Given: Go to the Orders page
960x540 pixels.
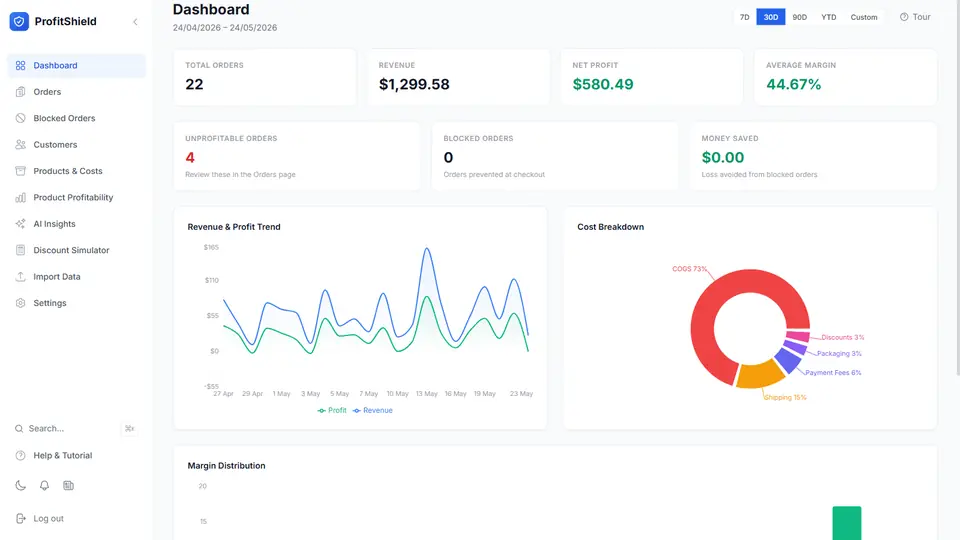Looking at the screenshot, I should click(x=77, y=92).
